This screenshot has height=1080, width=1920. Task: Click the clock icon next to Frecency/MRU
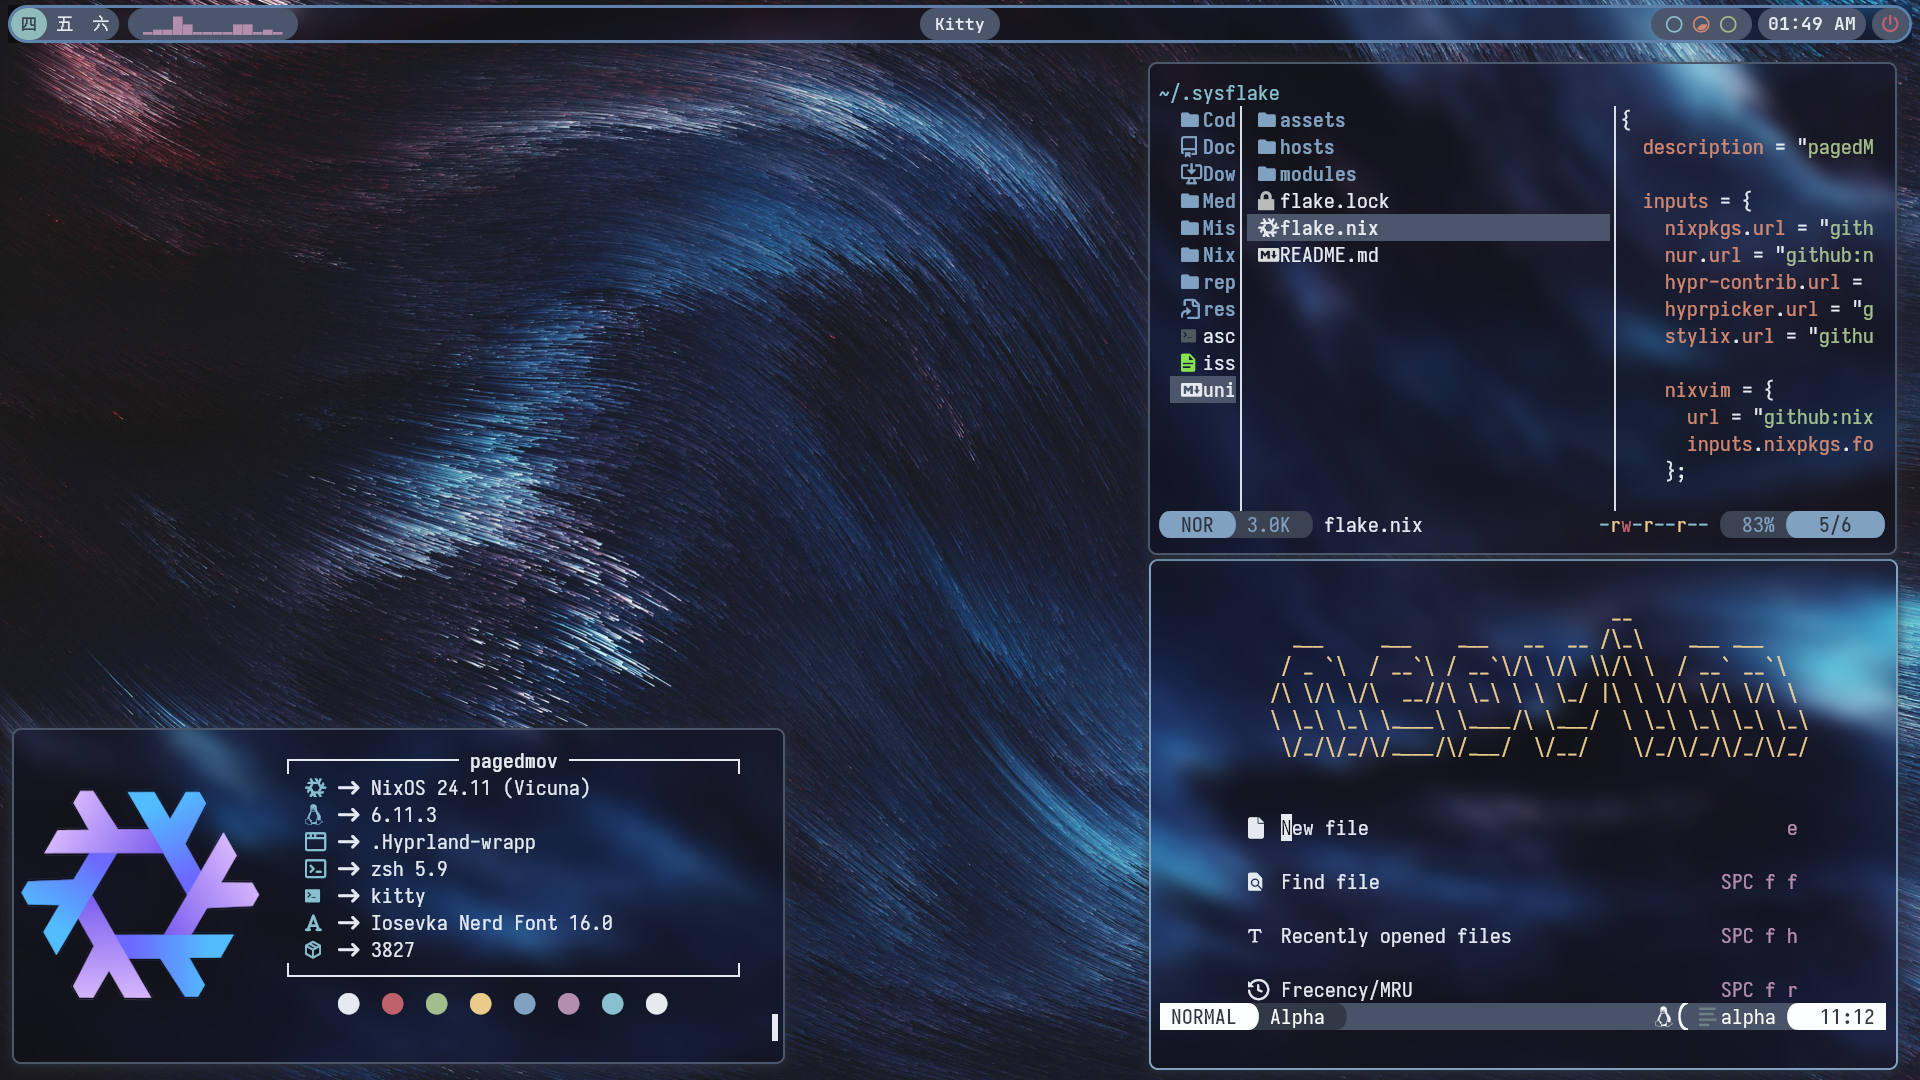point(1258,989)
